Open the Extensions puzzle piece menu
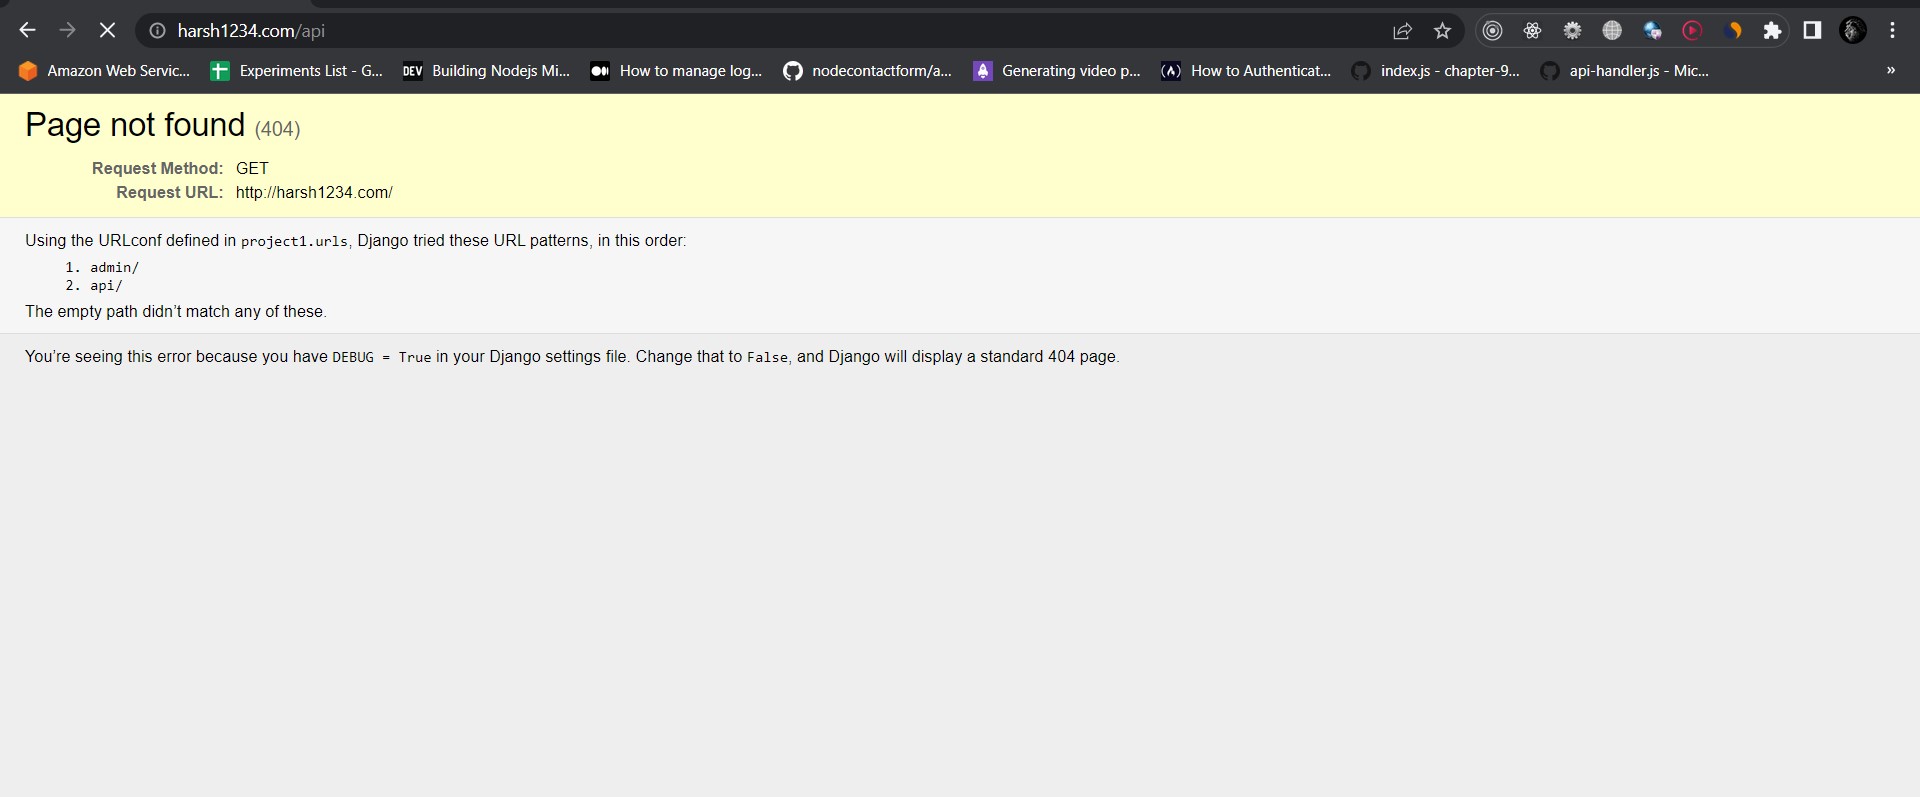 point(1772,31)
